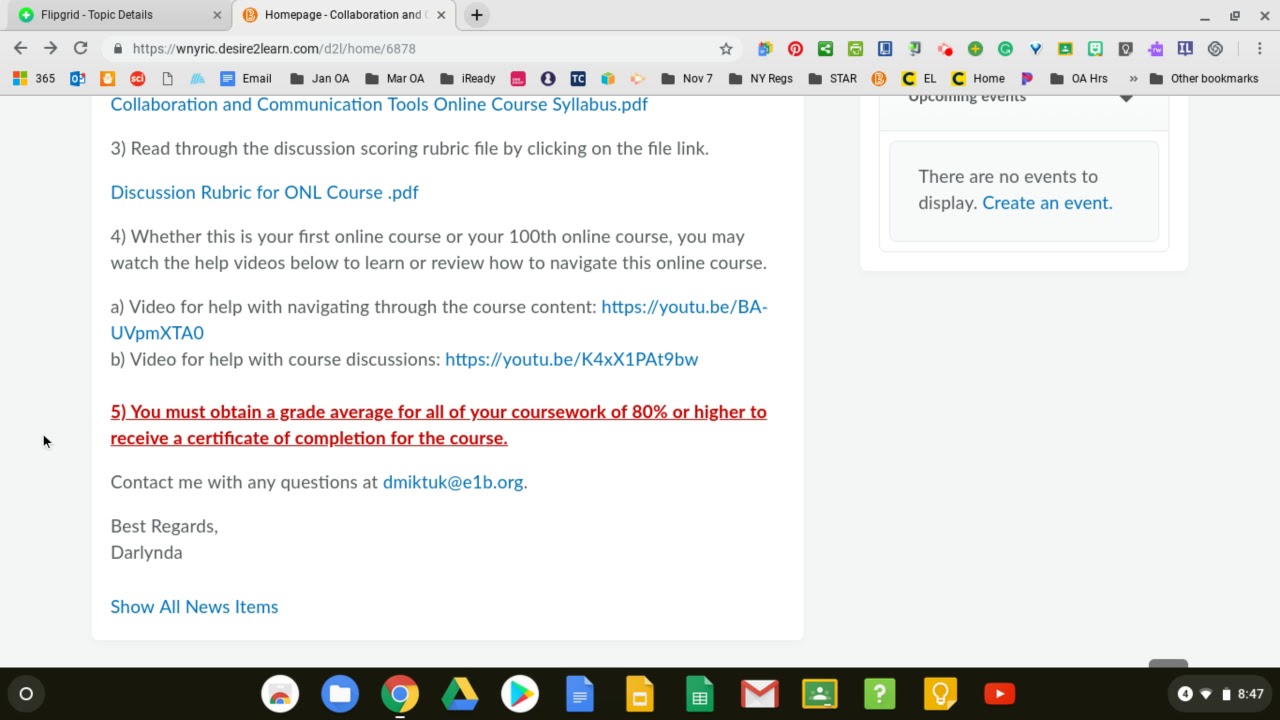Open the system tray clock showing 8:47
This screenshot has height=720, width=1280.
1250,693
